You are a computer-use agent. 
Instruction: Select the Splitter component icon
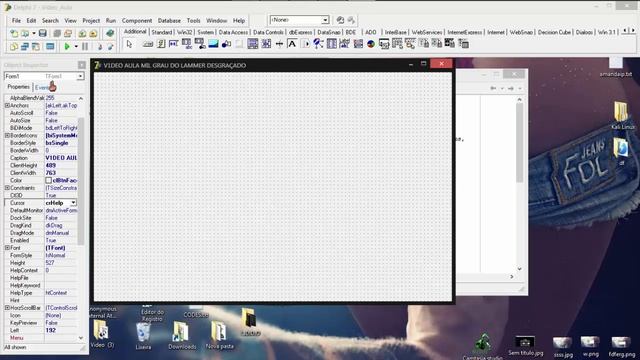tap(279, 44)
